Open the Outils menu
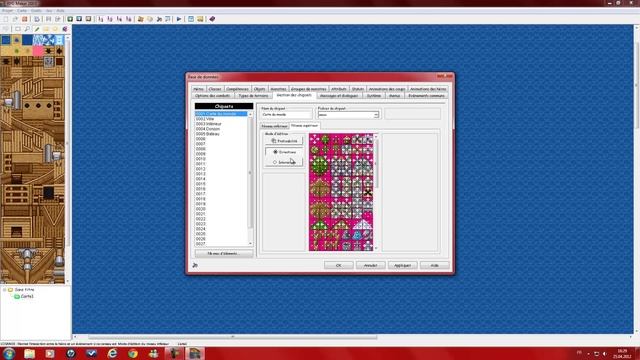 click(x=36, y=11)
